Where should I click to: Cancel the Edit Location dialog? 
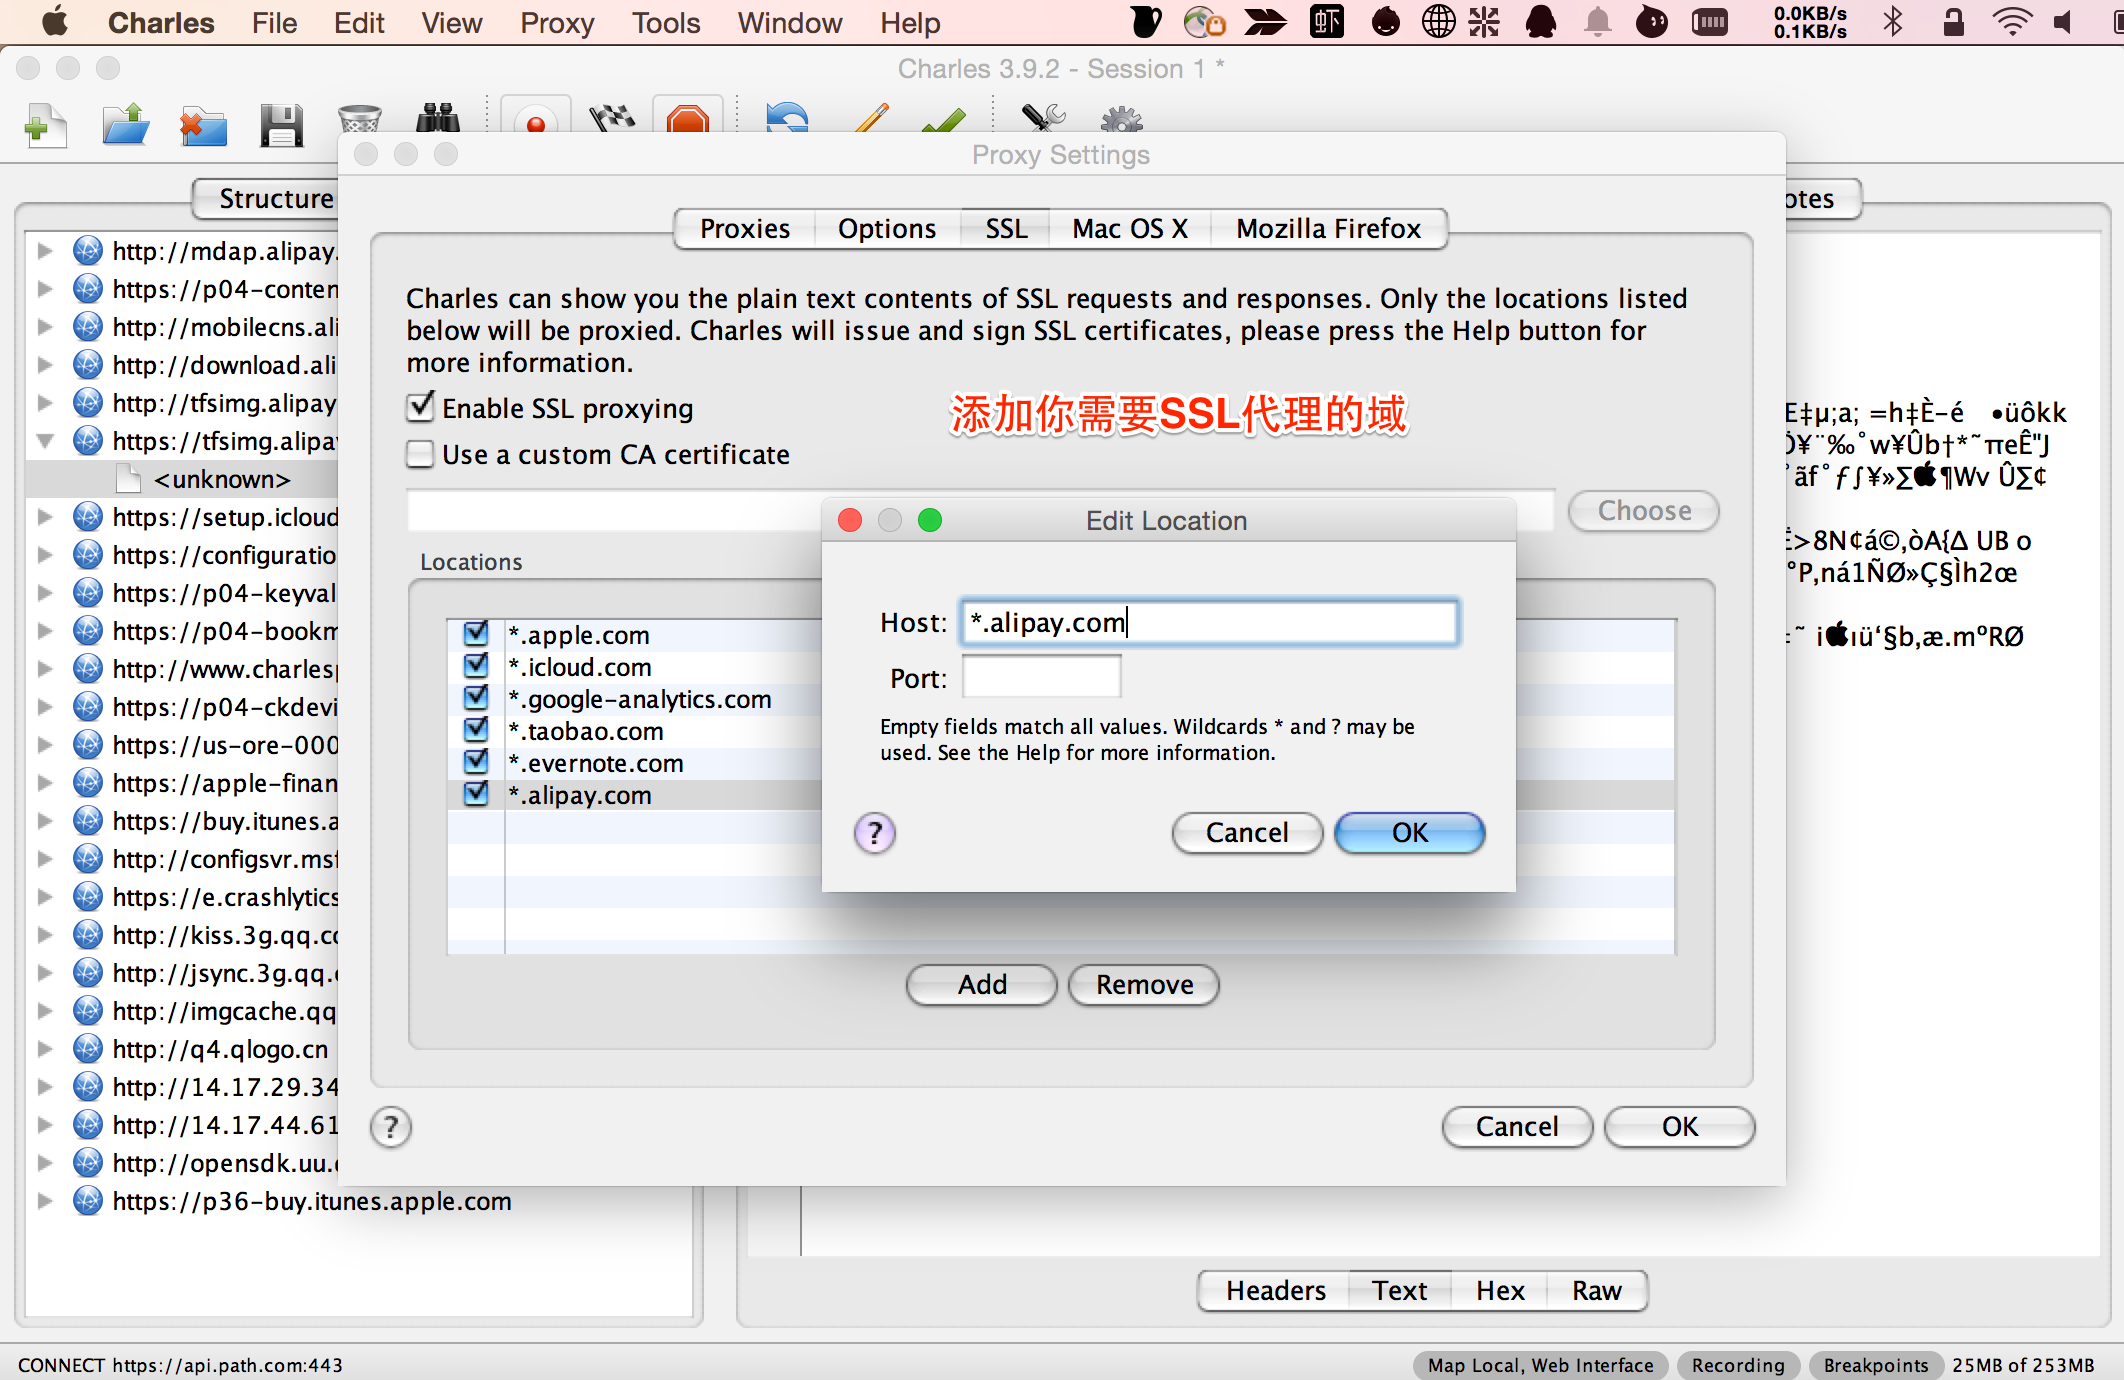[x=1247, y=833]
